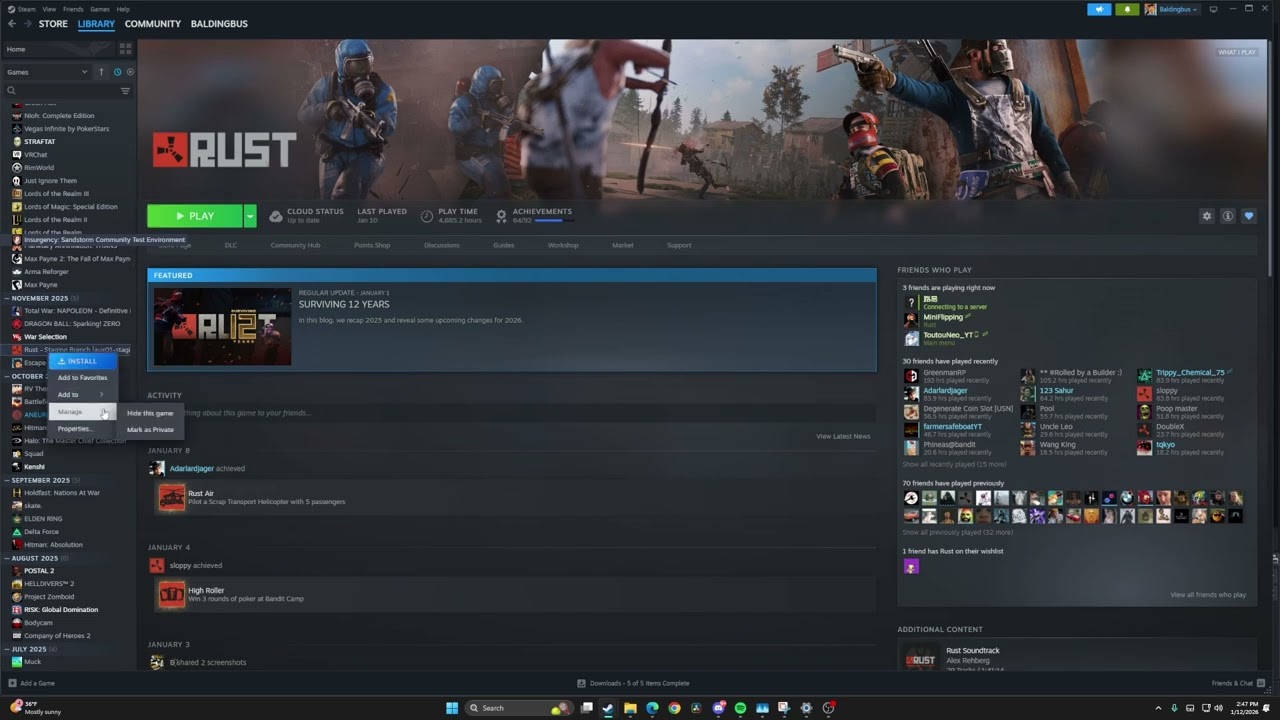Open Friends & Chat
This screenshot has height=720, width=1280.
pyautogui.click(x=1237, y=684)
